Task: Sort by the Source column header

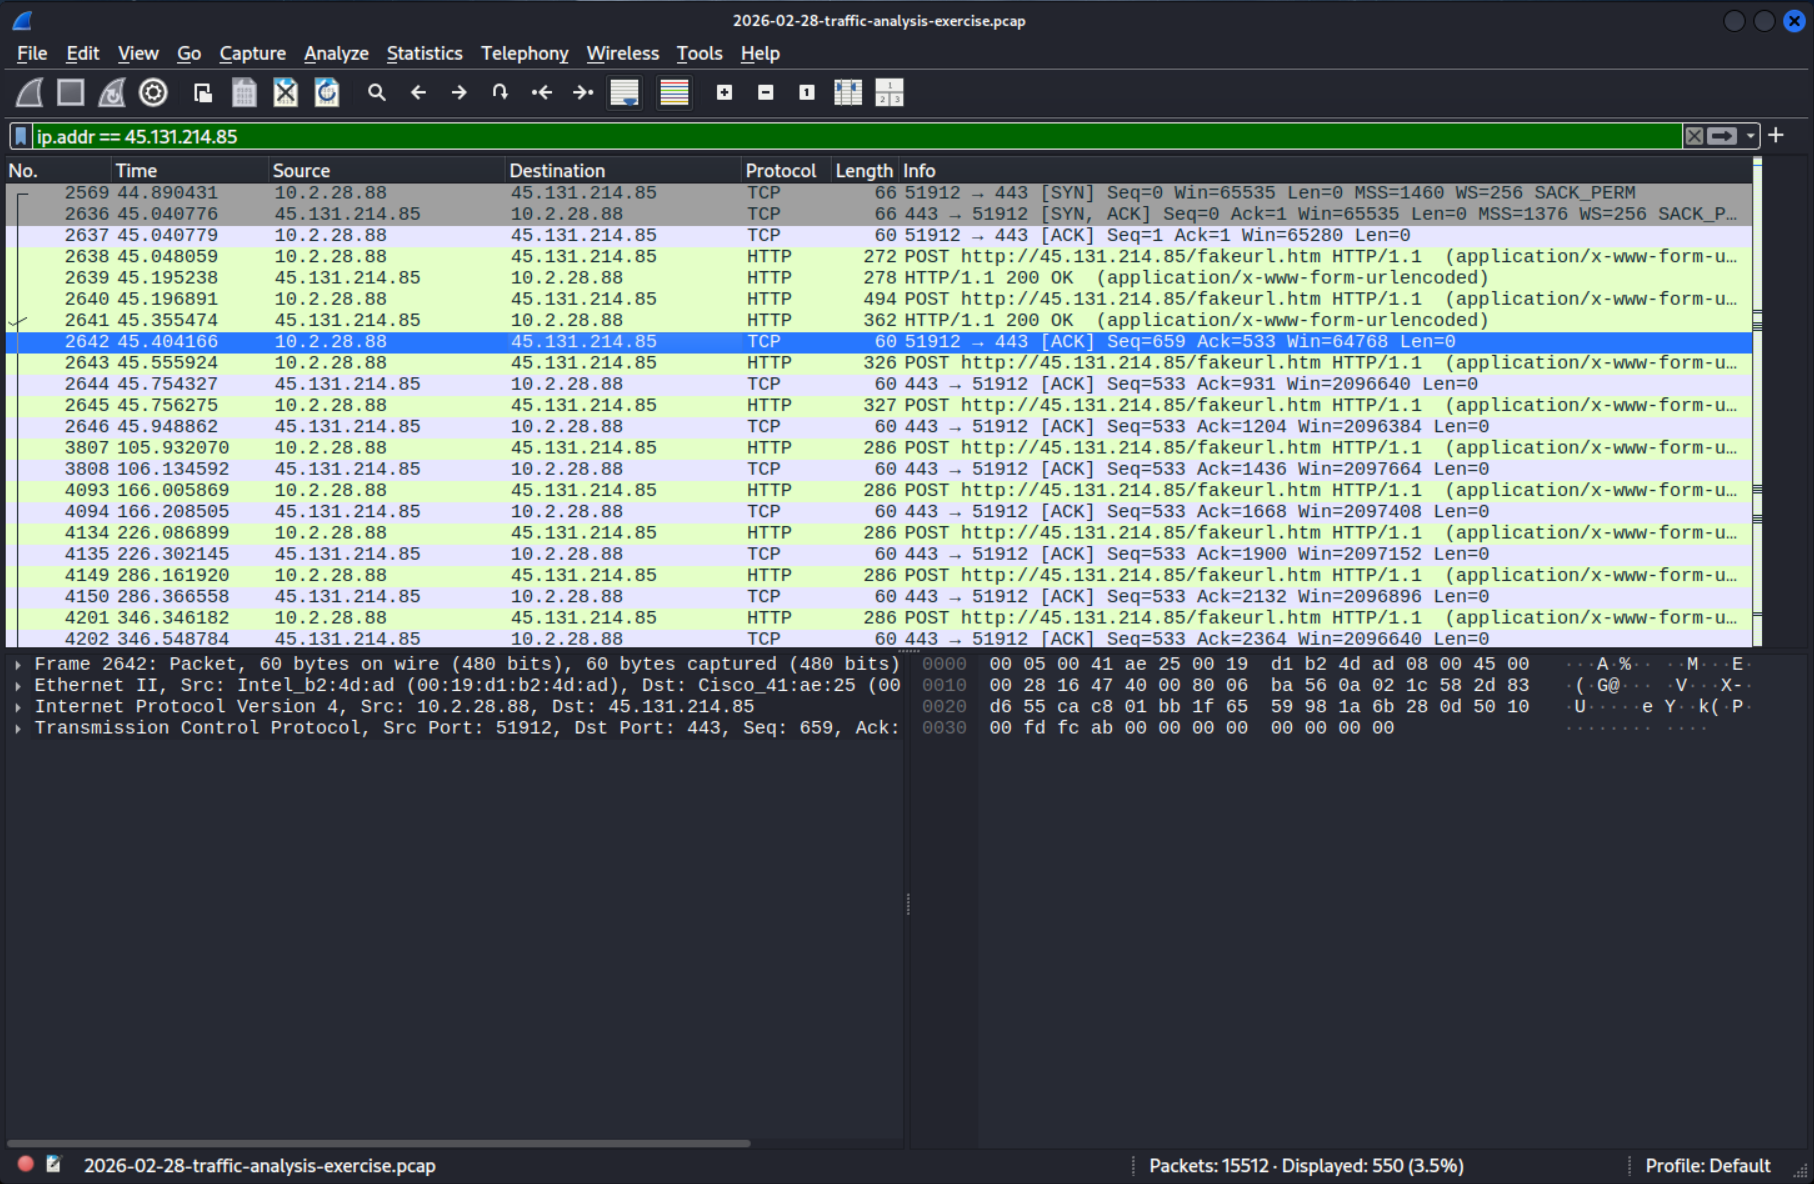Action: pyautogui.click(x=387, y=170)
